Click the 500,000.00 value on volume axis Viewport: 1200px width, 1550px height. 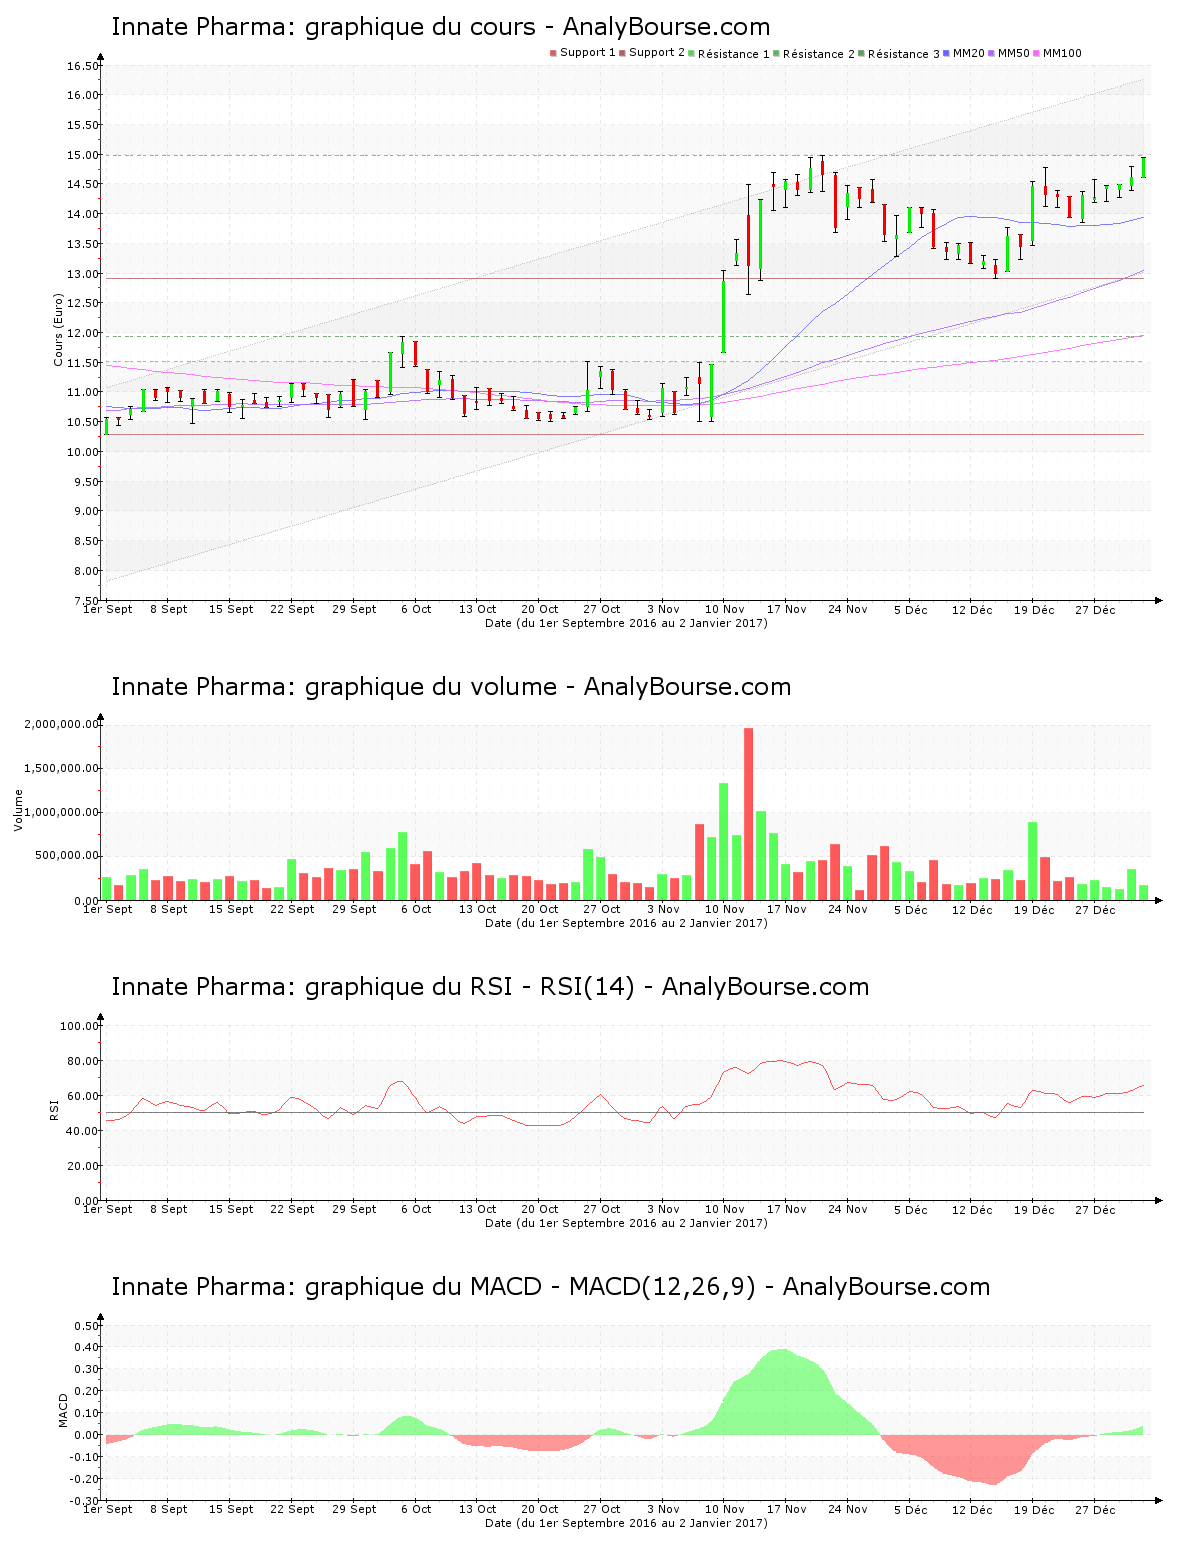pyautogui.click(x=65, y=856)
